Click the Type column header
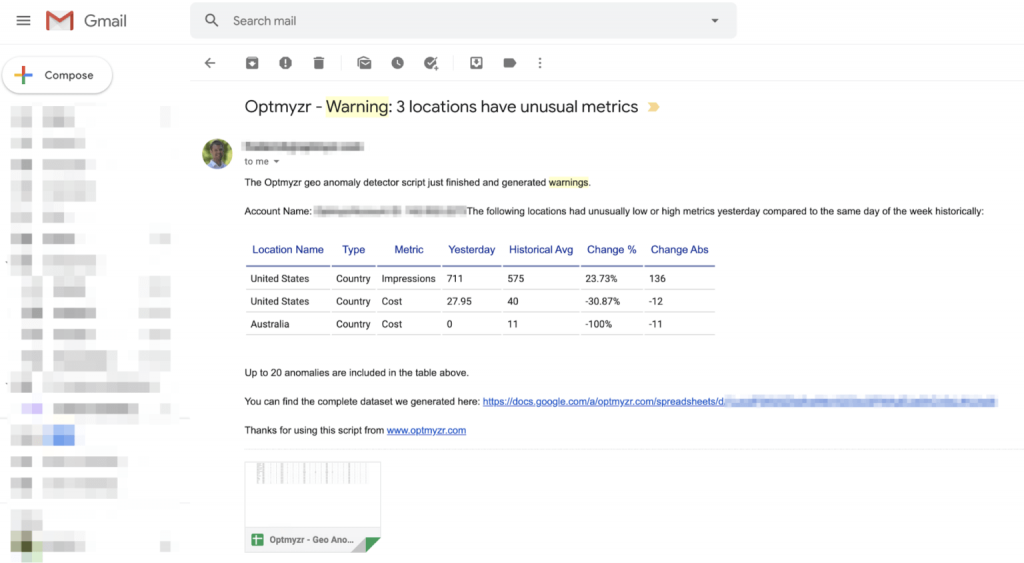Screen dimensions: 1024x563 [x=353, y=249]
